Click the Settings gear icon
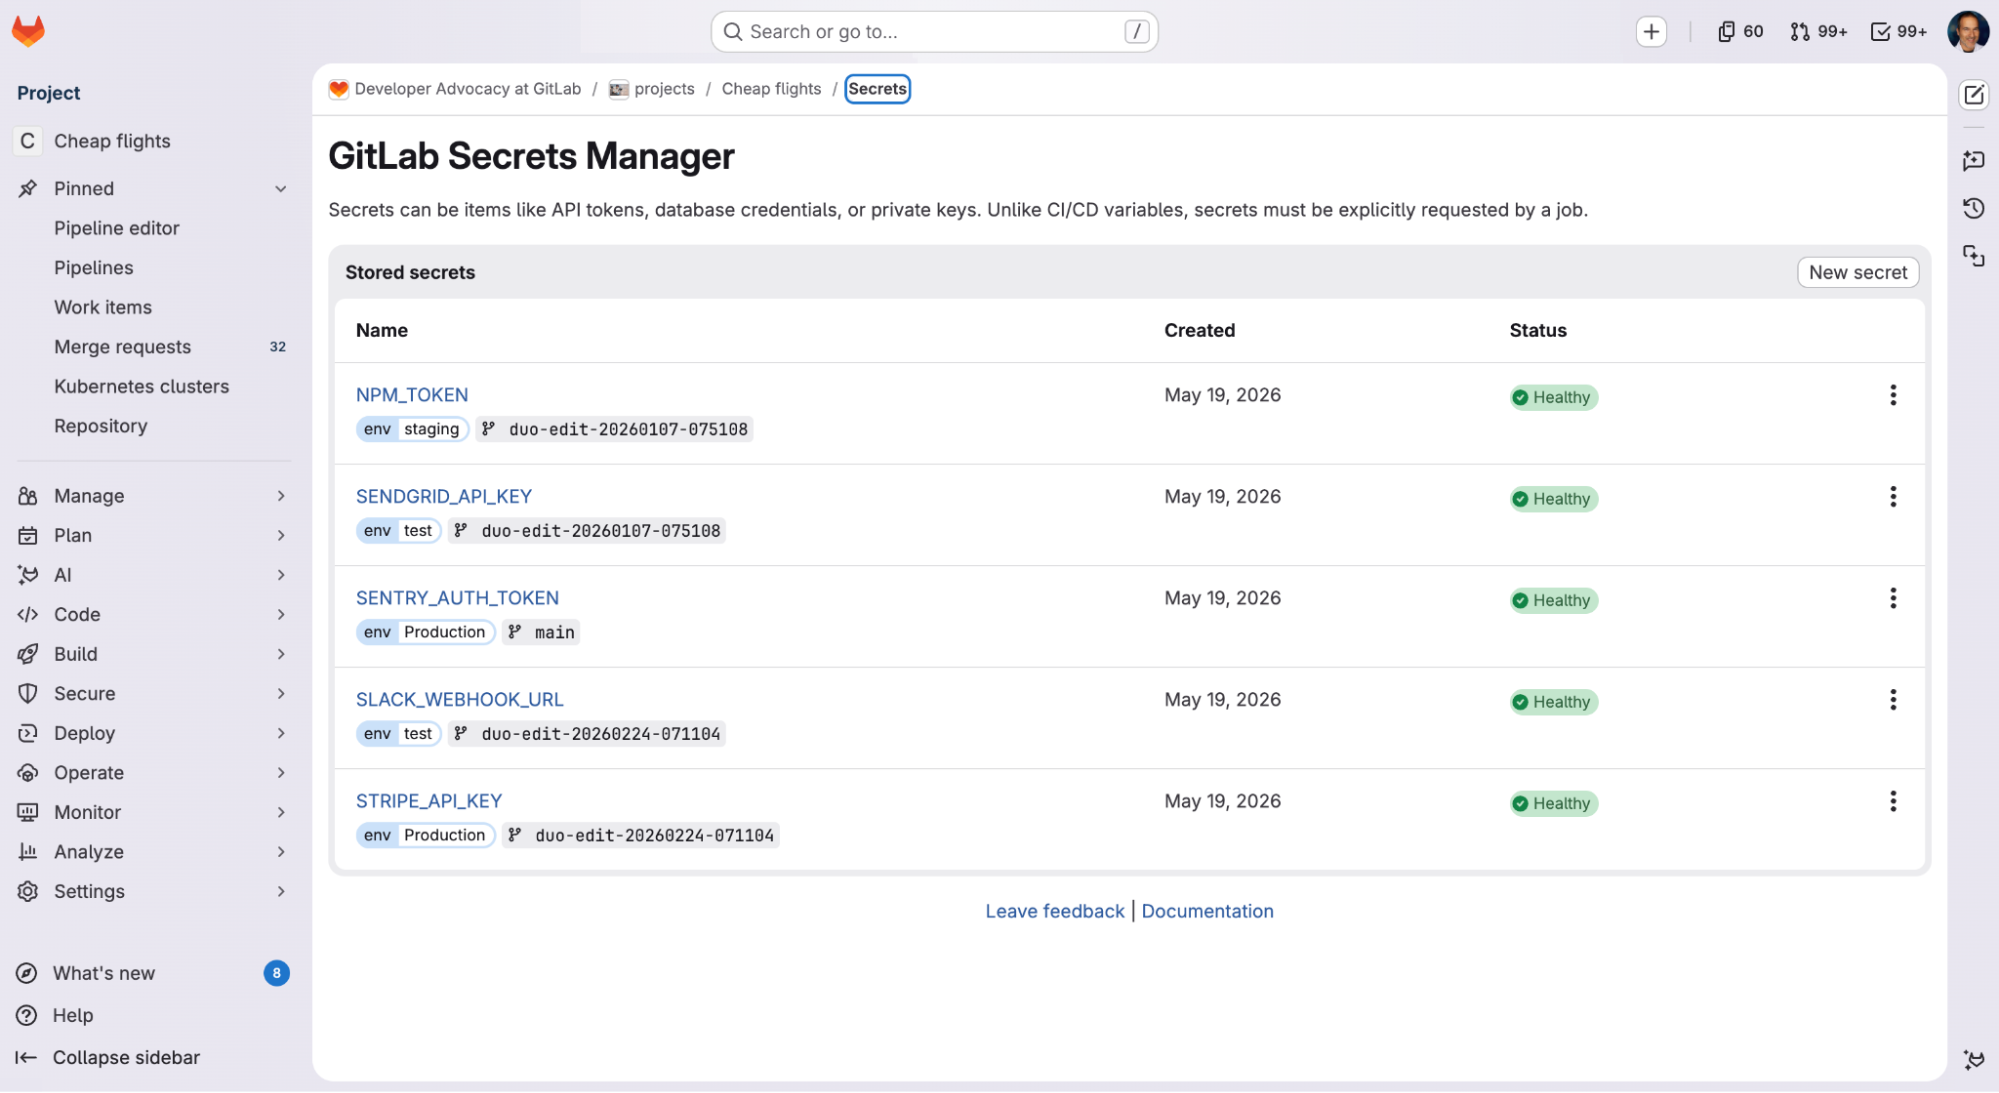The width and height of the screenshot is (1999, 1093). point(28,891)
